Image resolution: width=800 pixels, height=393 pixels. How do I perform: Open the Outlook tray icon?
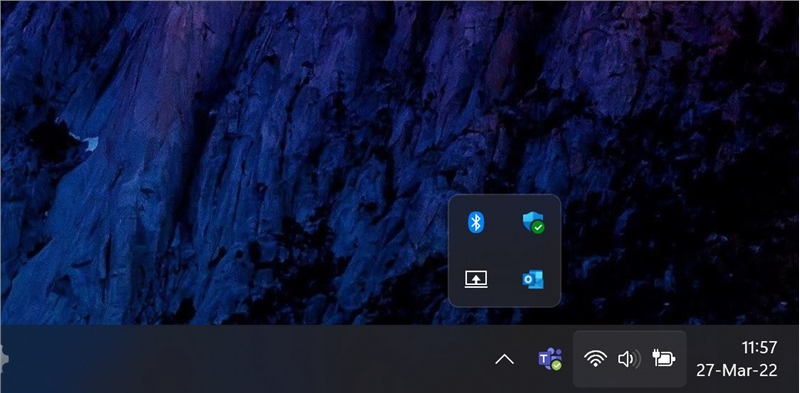(533, 279)
